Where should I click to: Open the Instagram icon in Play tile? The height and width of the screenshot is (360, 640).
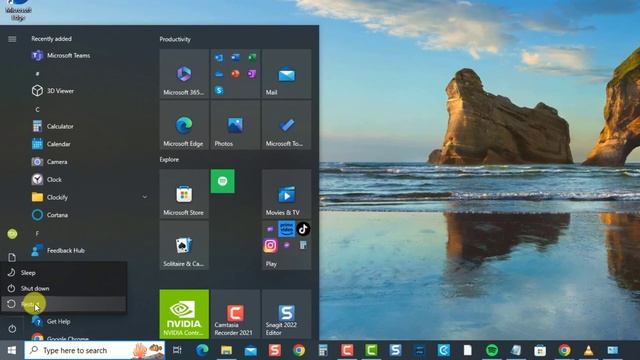[270, 245]
